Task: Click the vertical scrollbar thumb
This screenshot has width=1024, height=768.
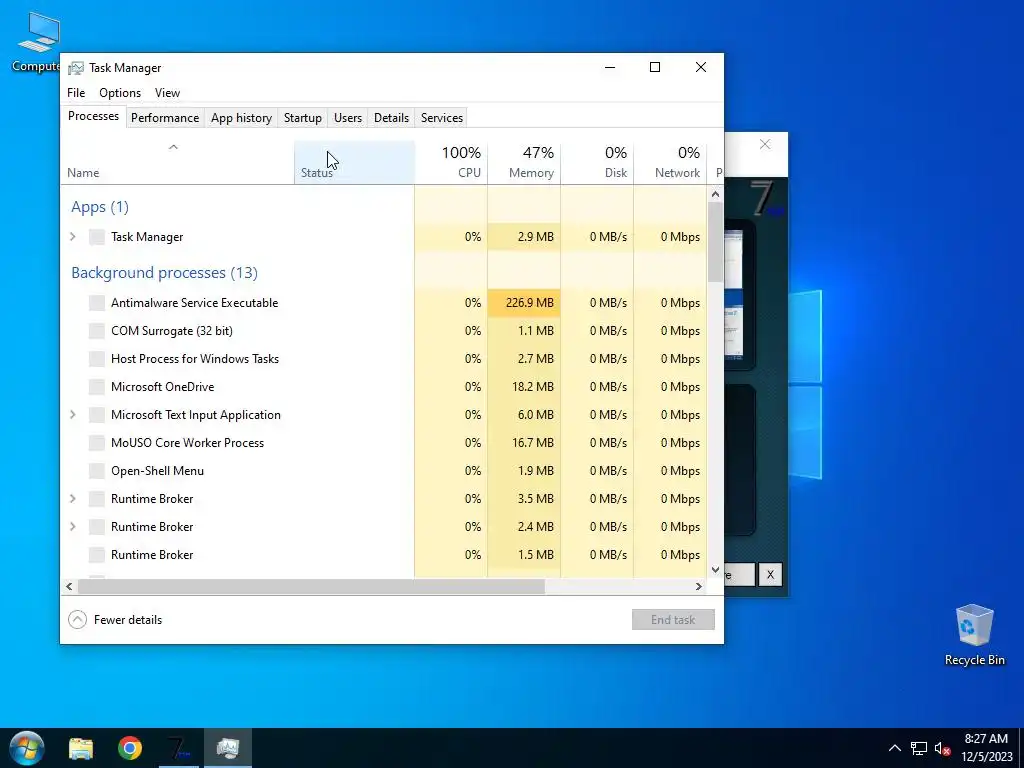Action: [715, 242]
